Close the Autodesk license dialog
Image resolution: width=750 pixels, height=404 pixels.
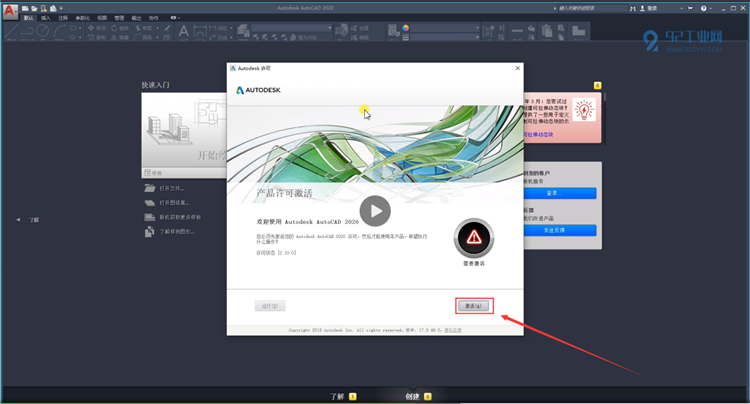click(x=518, y=68)
